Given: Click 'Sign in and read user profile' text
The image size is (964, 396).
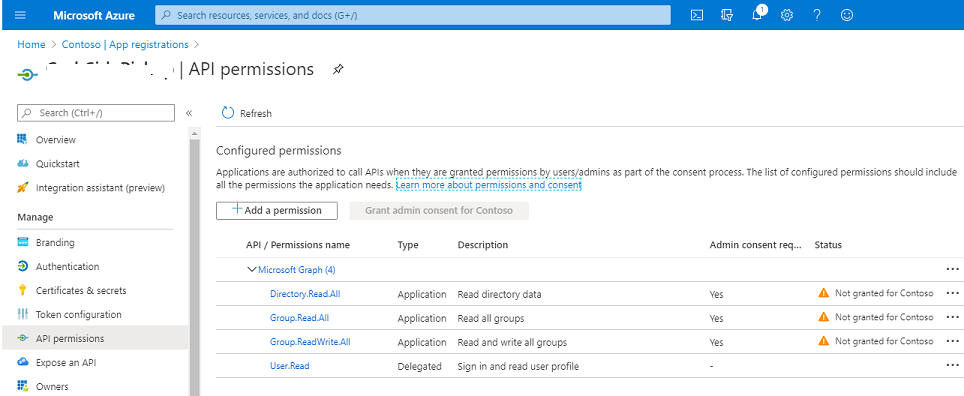Looking at the screenshot, I should 518,366.
